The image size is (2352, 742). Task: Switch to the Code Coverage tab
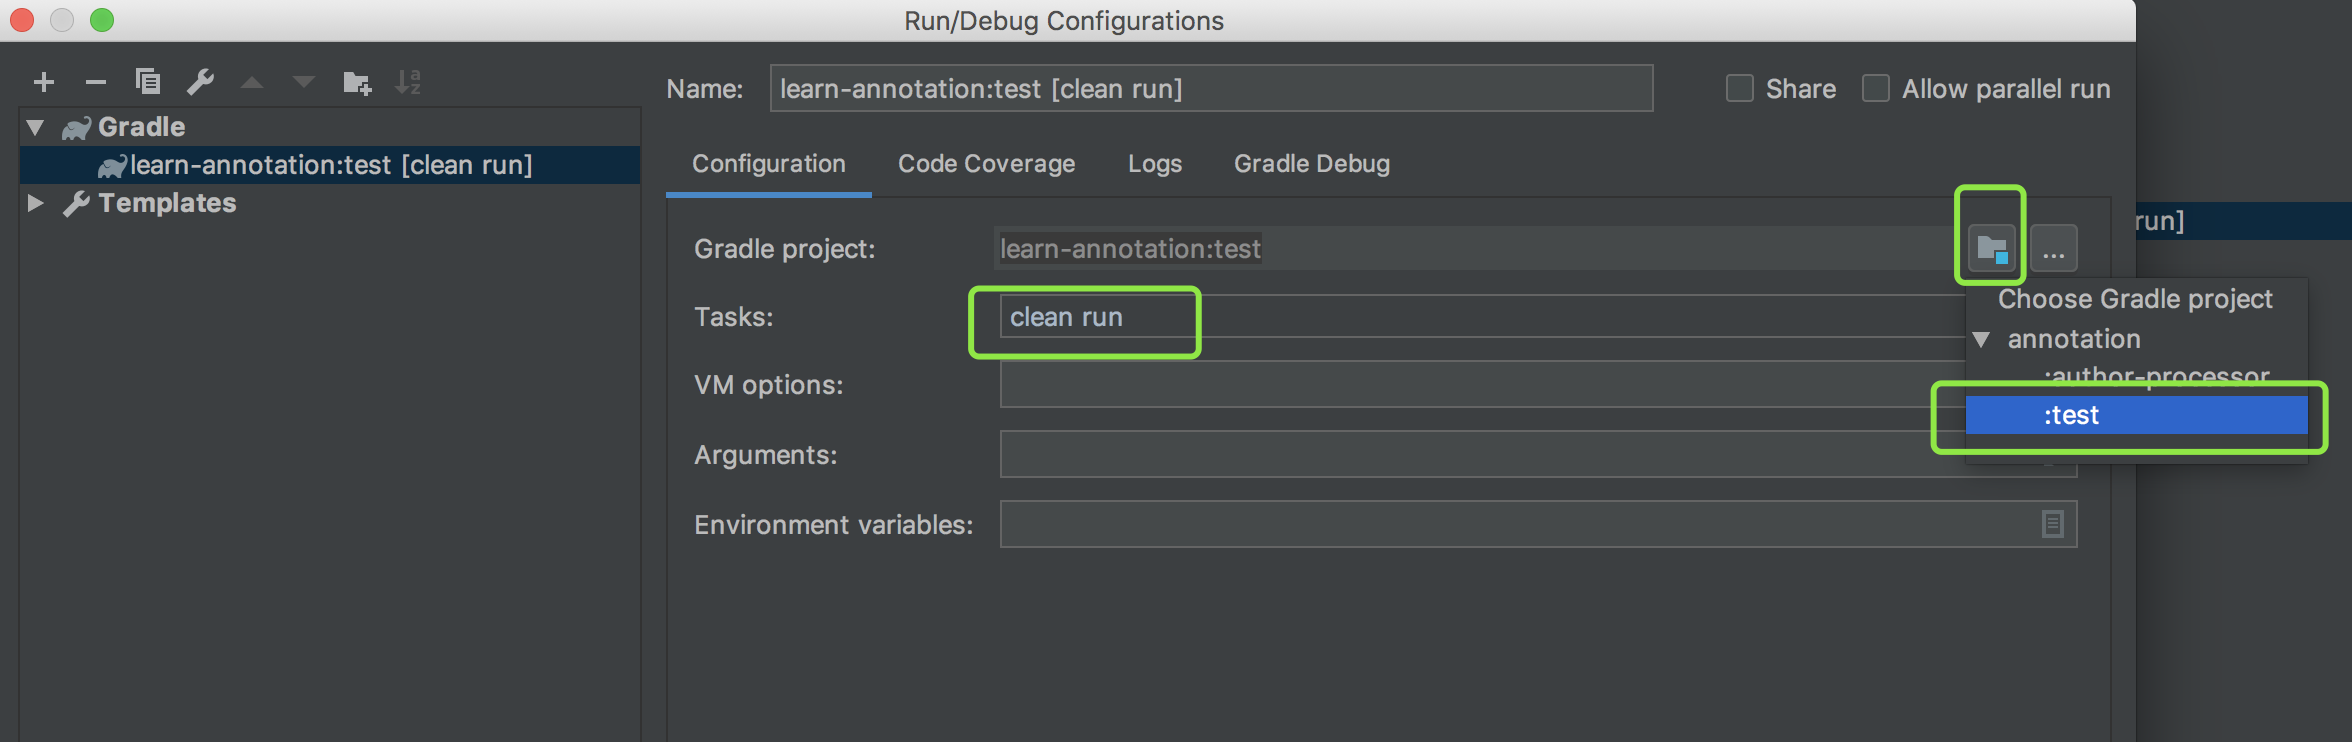click(x=986, y=164)
